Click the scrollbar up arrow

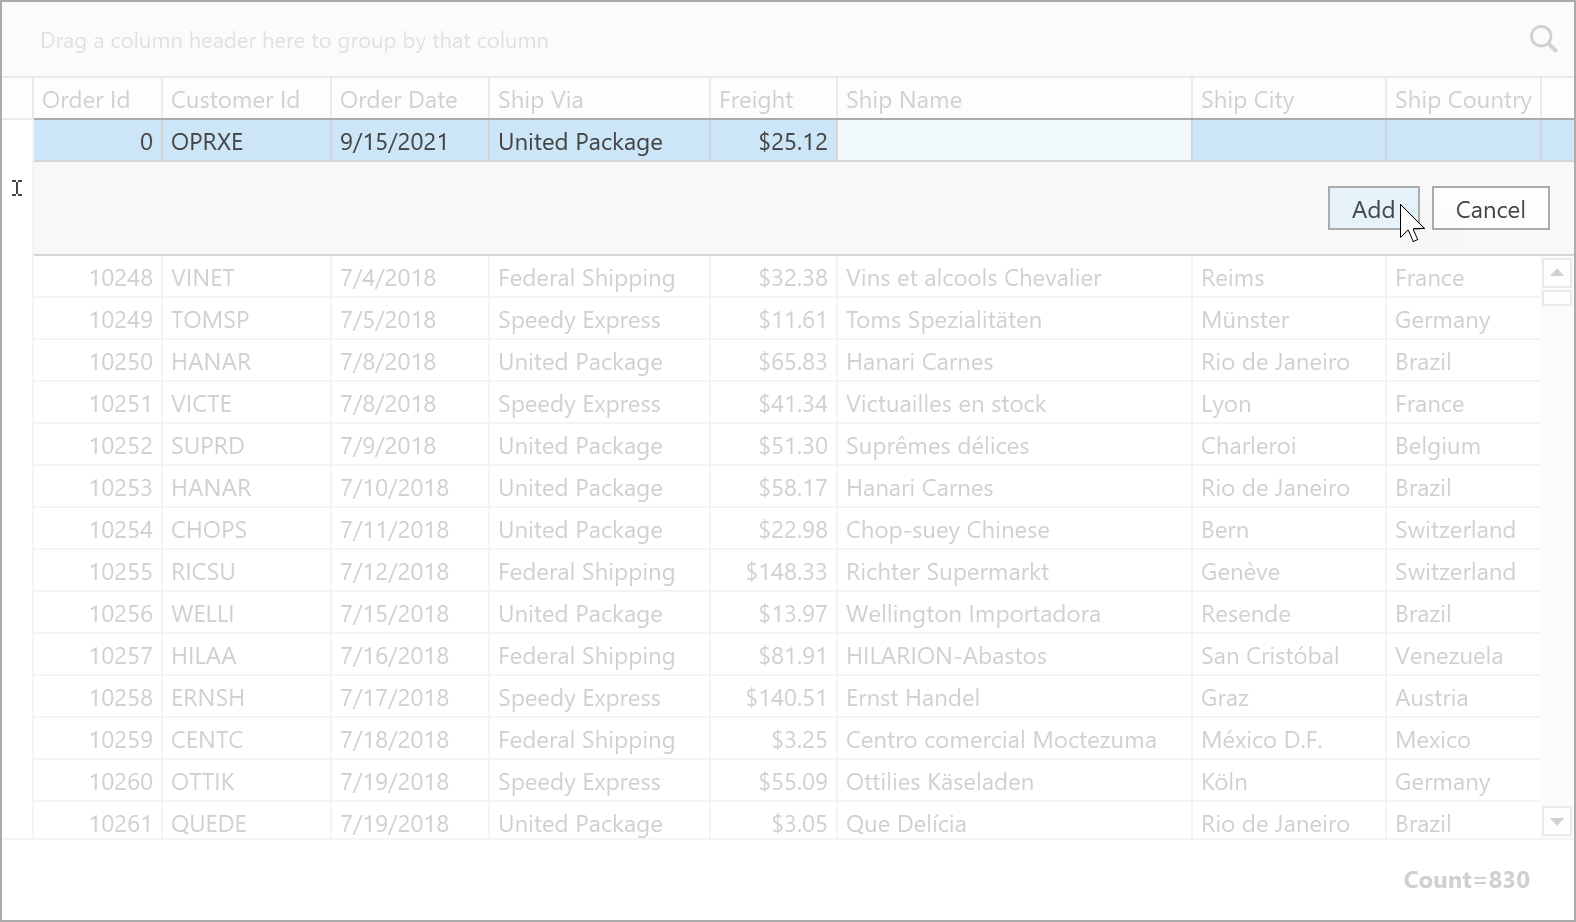[x=1557, y=272]
